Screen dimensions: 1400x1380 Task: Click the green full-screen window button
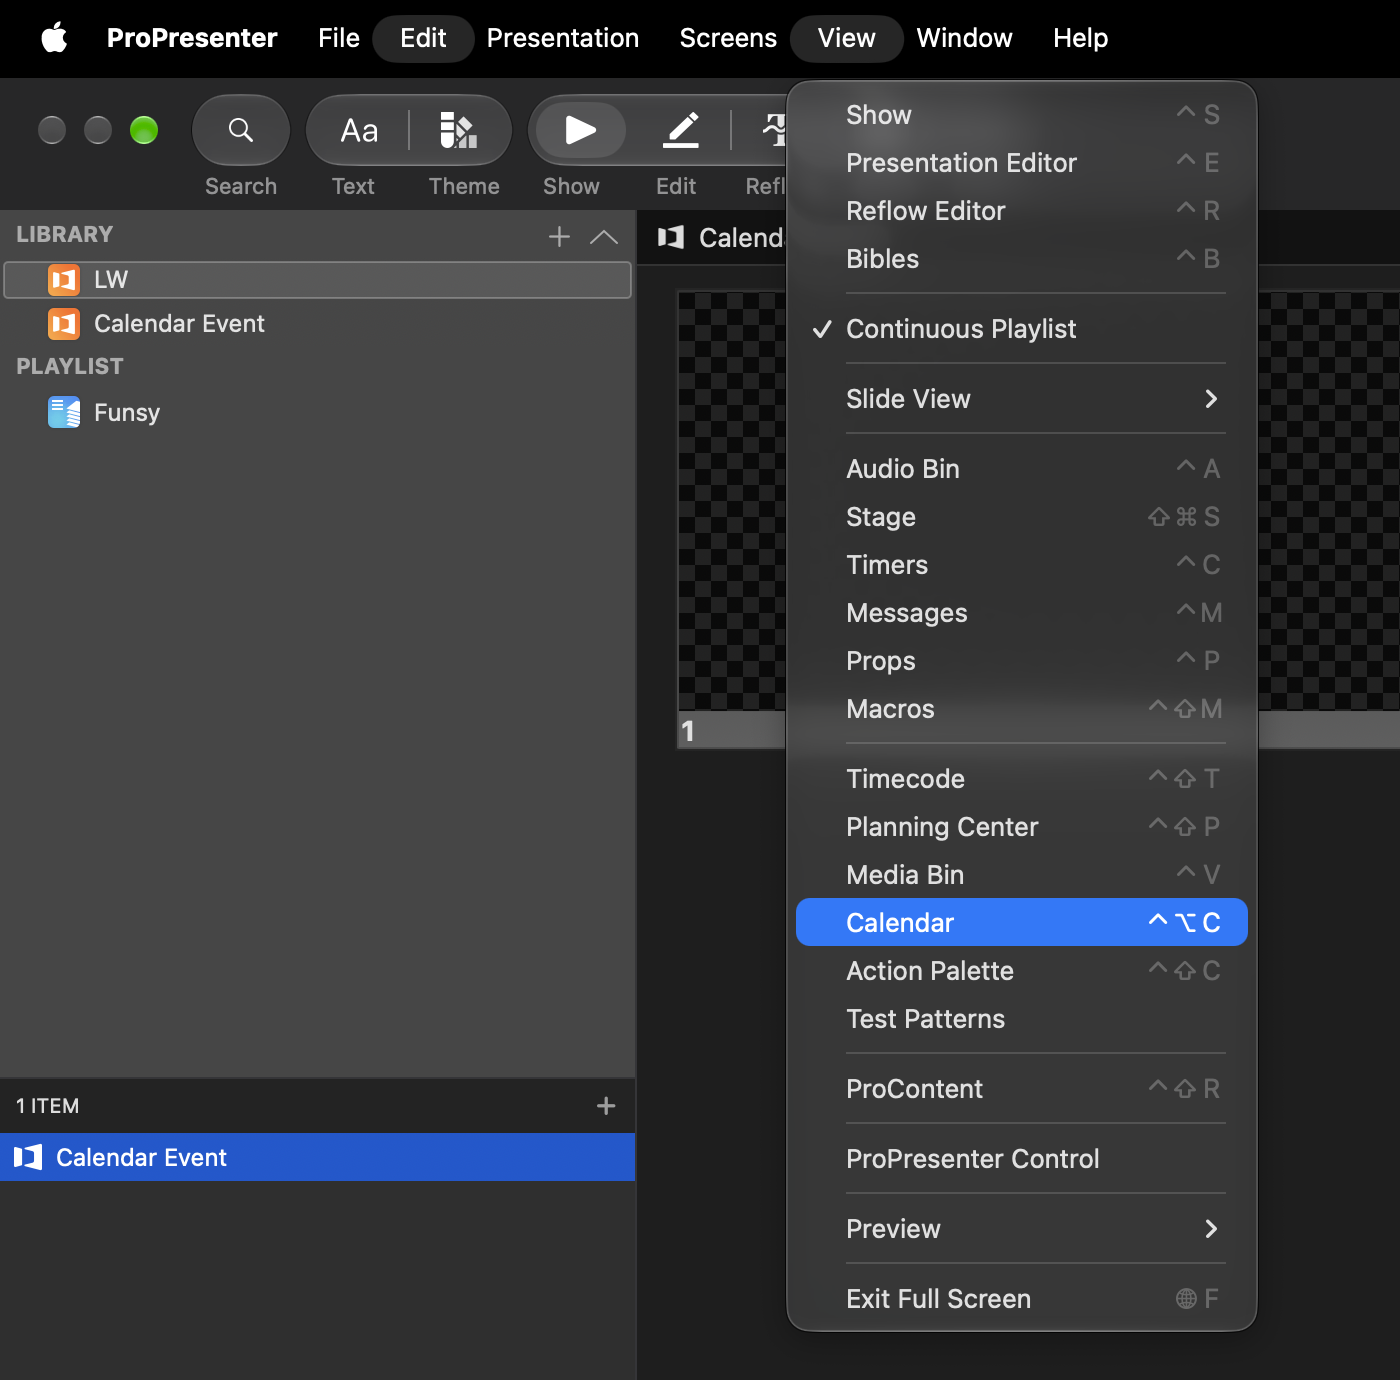click(x=144, y=130)
